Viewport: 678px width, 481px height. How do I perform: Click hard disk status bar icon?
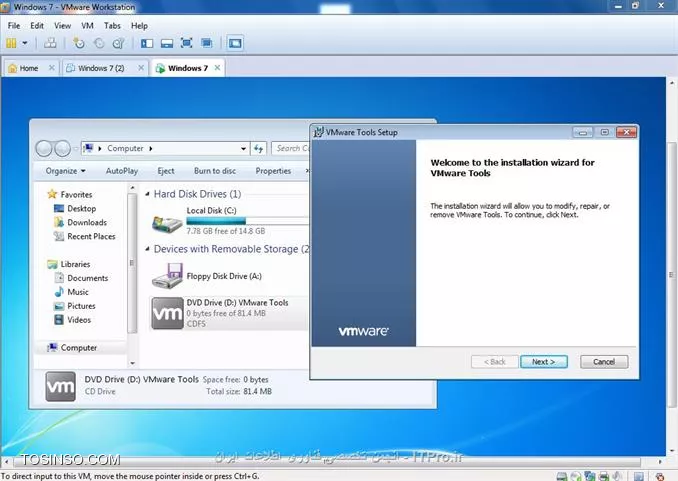click(x=562, y=476)
